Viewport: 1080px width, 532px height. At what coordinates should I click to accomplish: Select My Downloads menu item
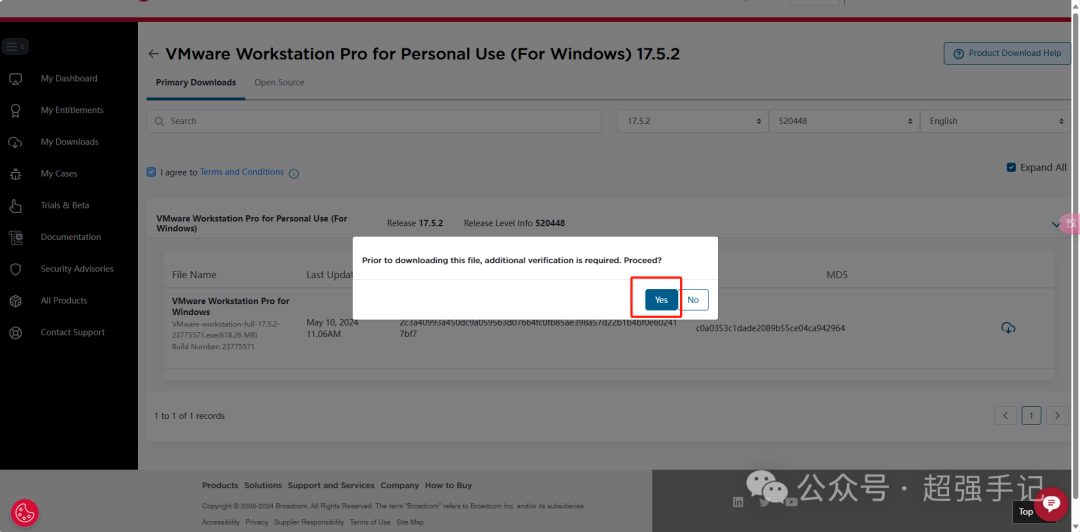click(69, 142)
